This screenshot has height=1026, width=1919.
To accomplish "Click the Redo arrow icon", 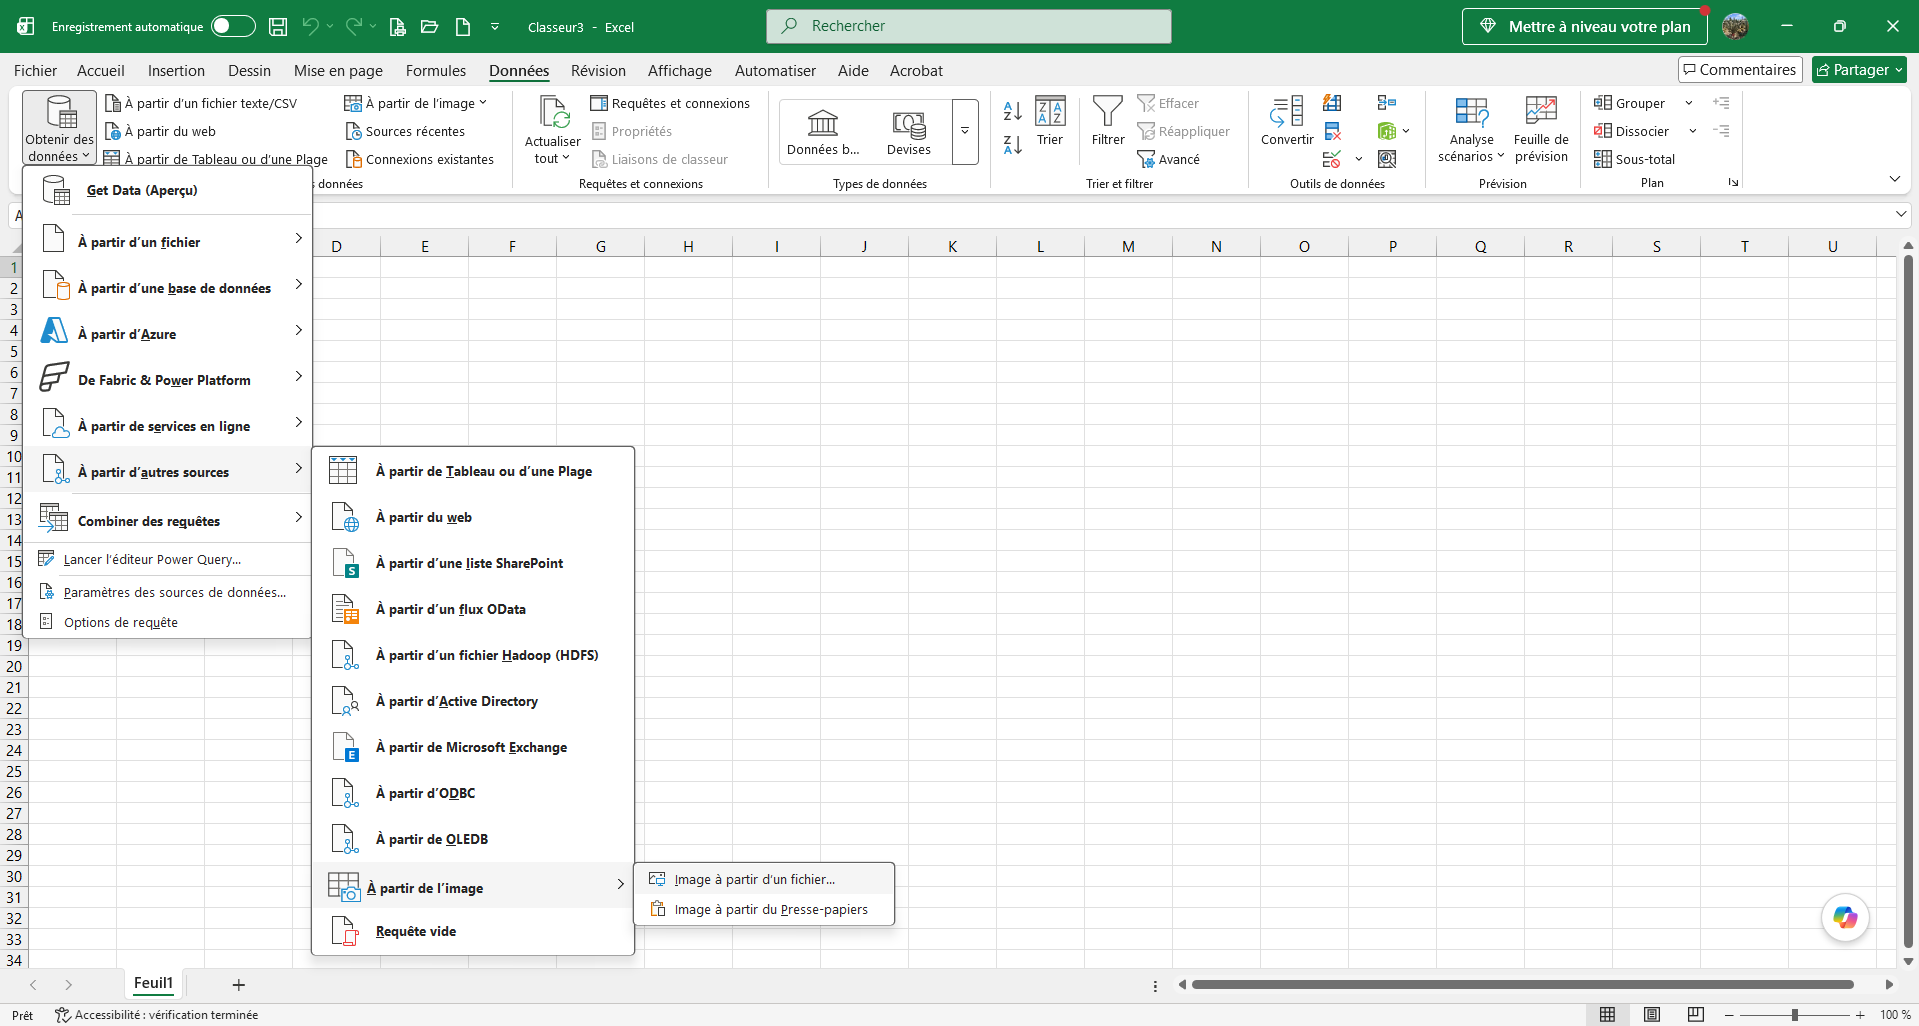I will pos(353,27).
